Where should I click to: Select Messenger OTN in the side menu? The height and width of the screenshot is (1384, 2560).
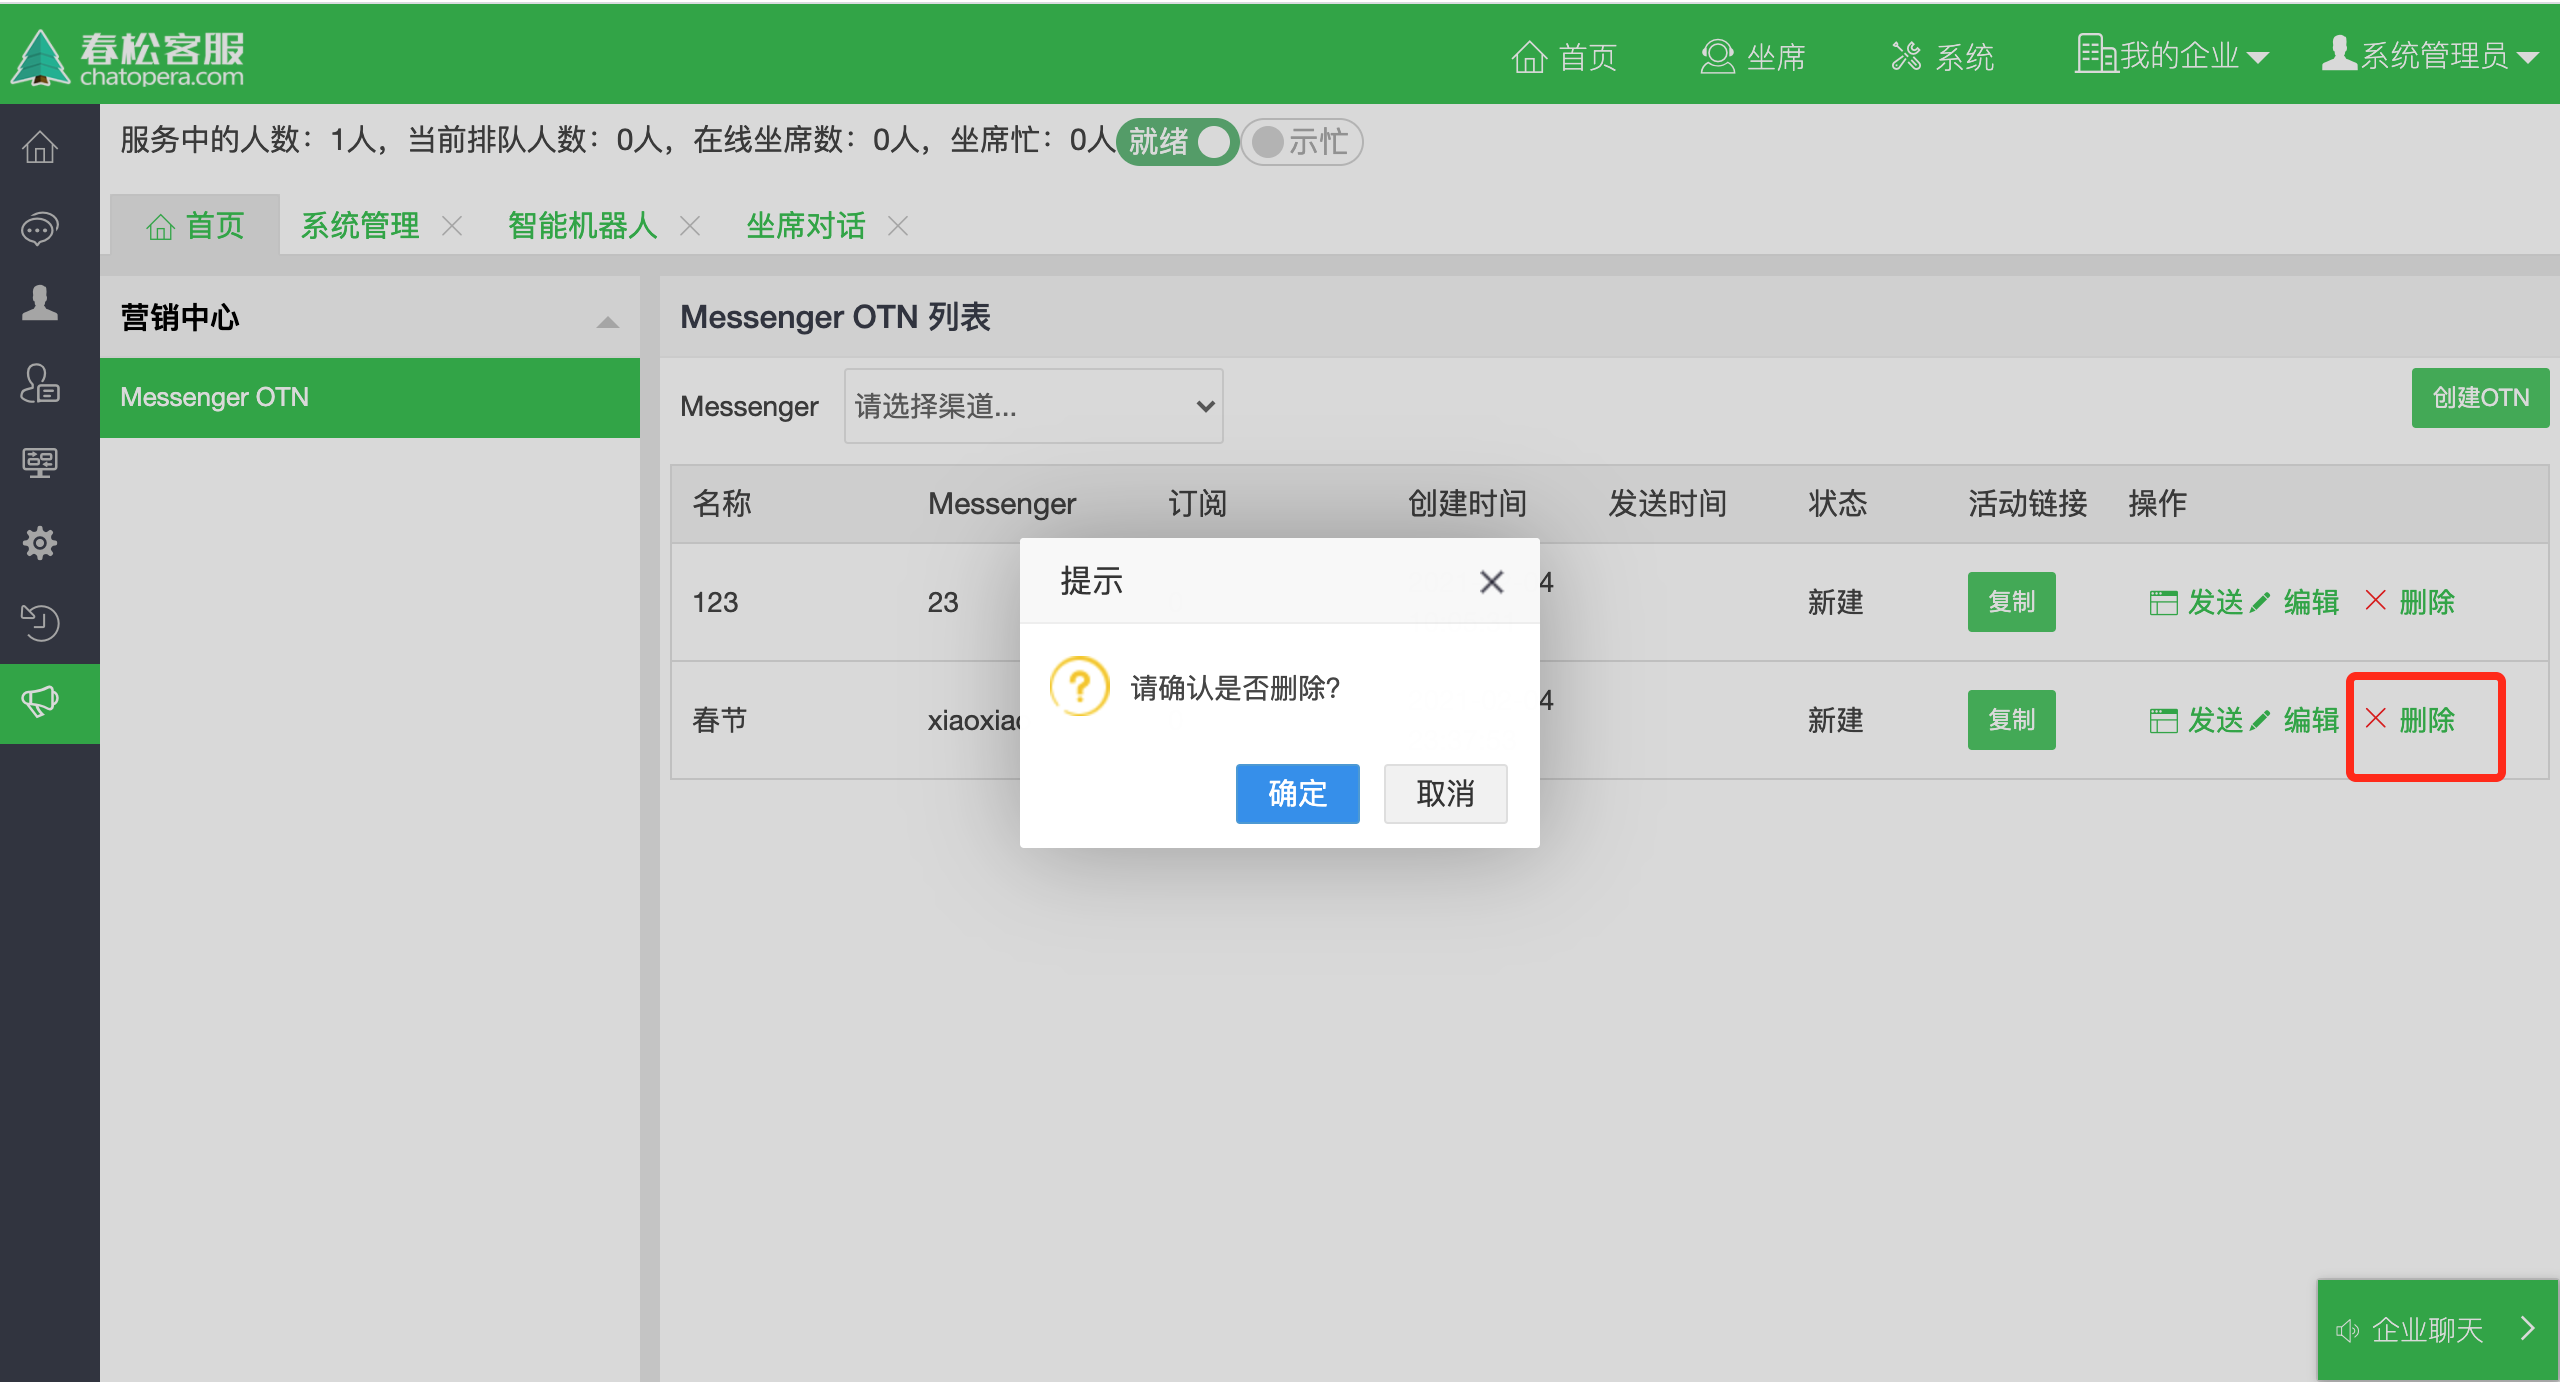pos(370,398)
